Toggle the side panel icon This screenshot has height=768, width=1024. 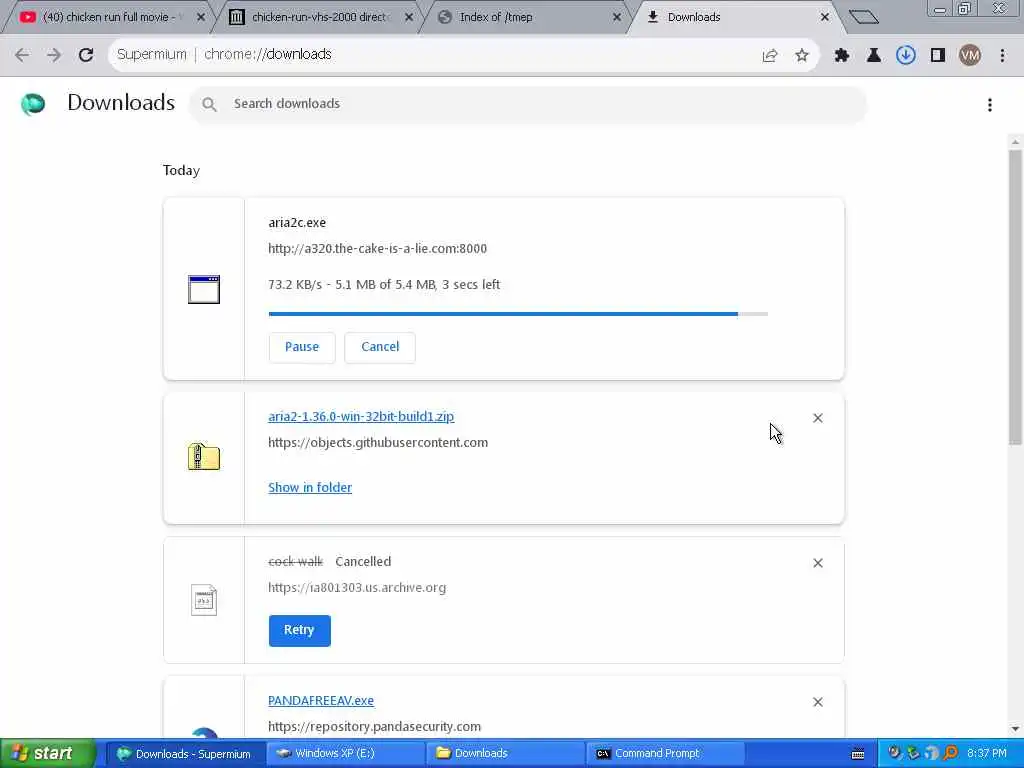pyautogui.click(x=938, y=56)
